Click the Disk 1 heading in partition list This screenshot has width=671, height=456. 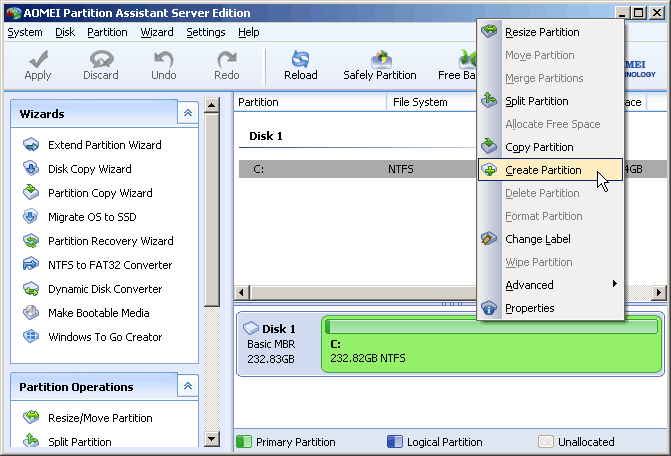tap(266, 136)
